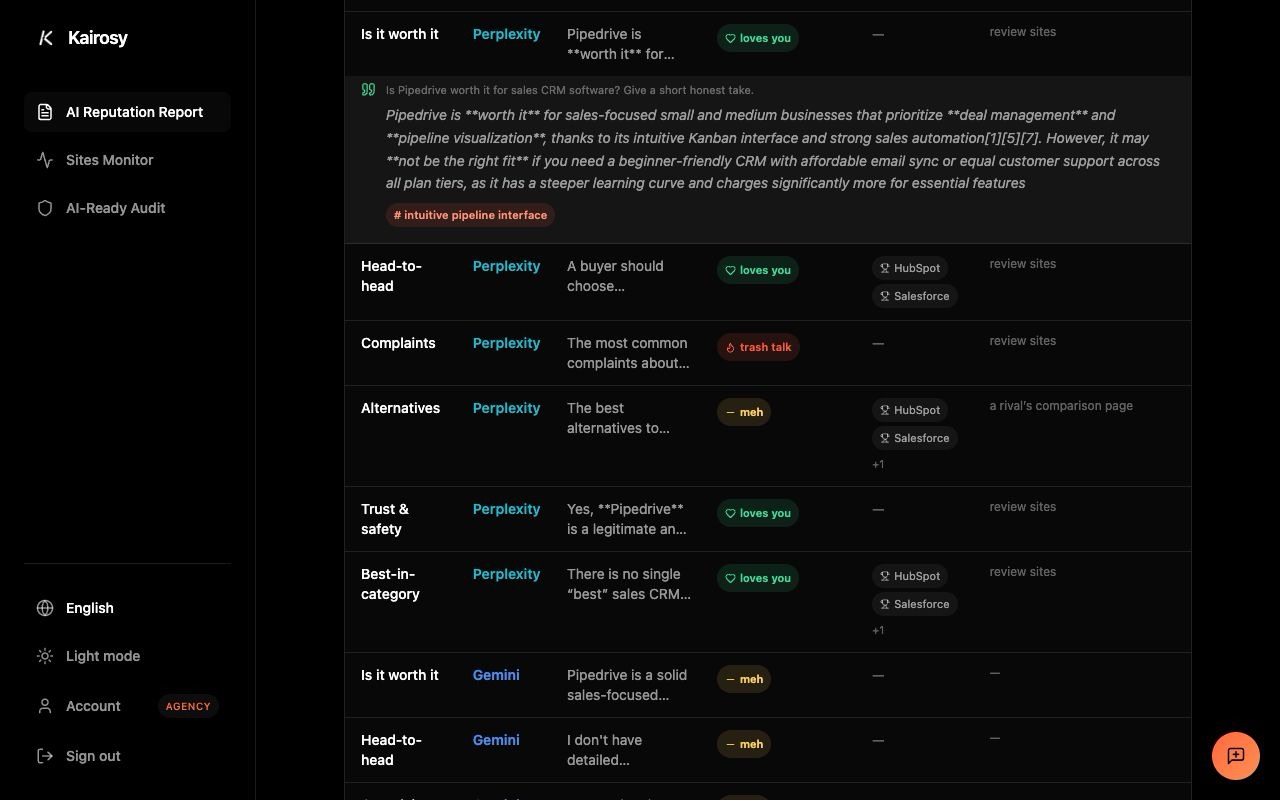
Task: Expand the Alternatives row
Action: (768, 436)
